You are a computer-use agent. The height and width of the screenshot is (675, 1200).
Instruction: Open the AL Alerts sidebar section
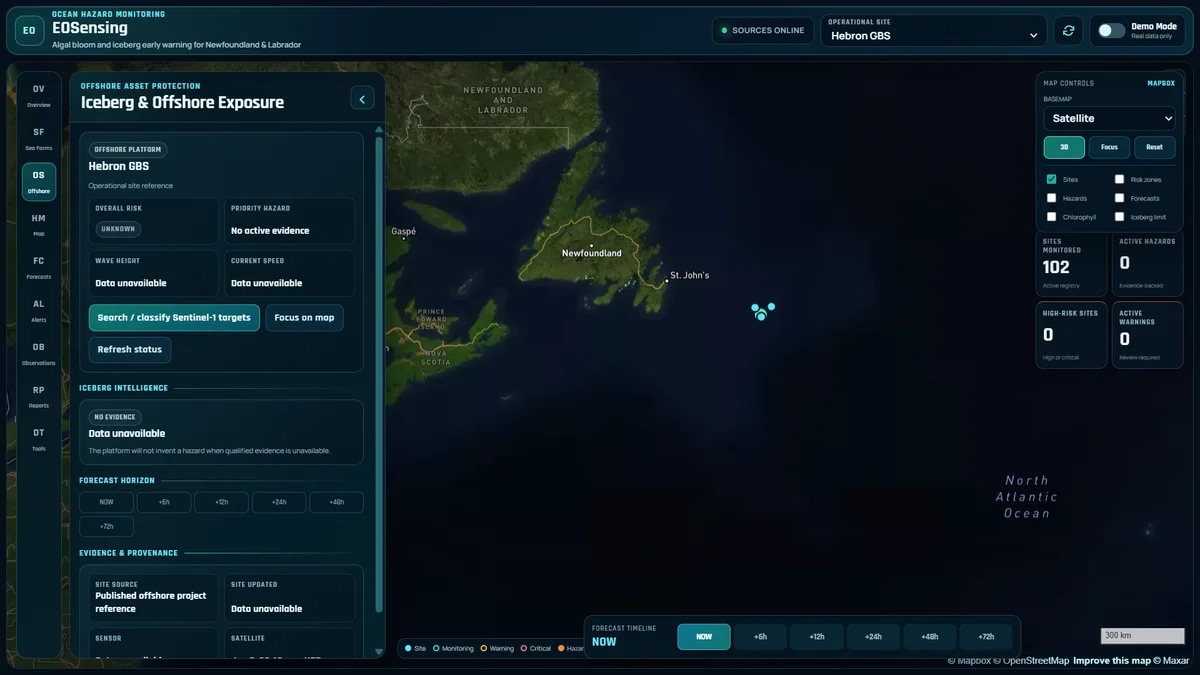[39, 311]
